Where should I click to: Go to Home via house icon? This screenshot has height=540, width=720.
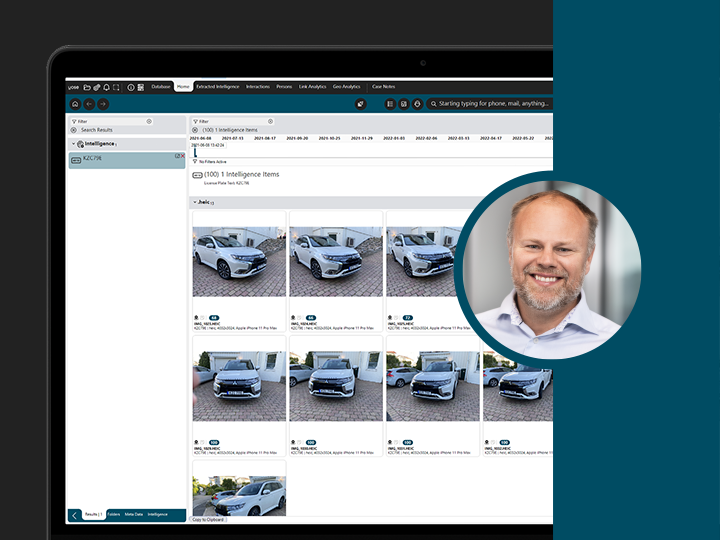coord(75,104)
